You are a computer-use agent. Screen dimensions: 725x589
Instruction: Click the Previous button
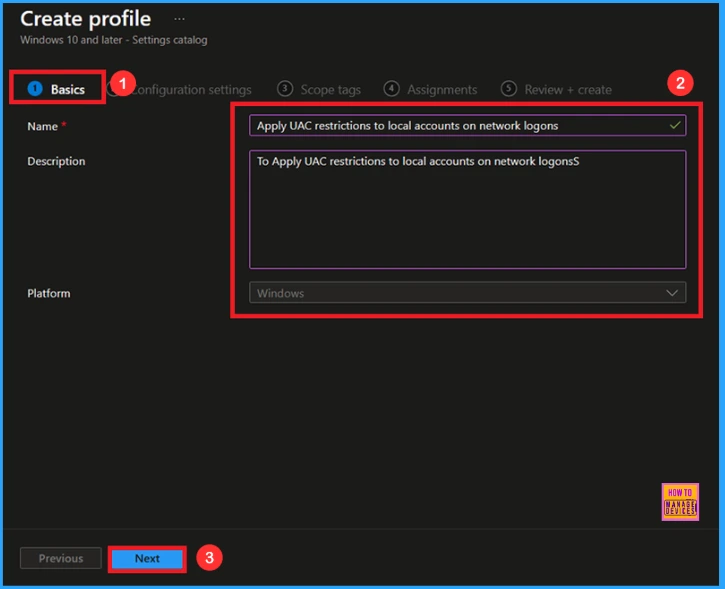tap(61, 558)
